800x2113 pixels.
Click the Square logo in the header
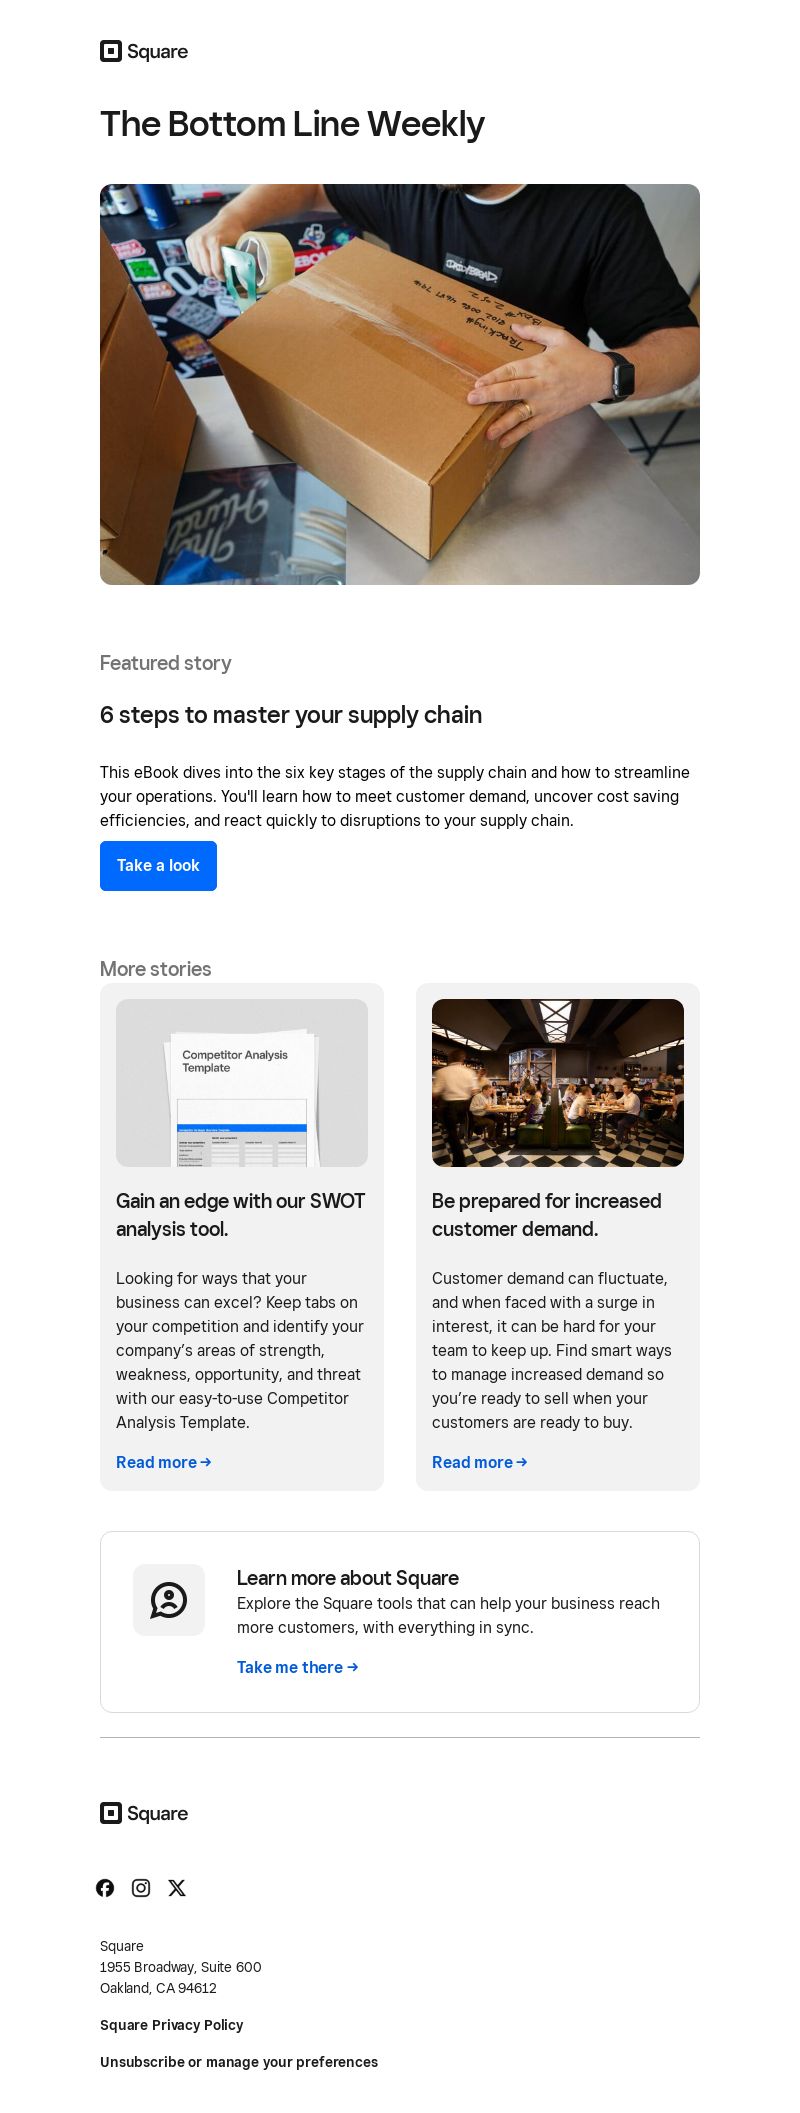point(144,51)
